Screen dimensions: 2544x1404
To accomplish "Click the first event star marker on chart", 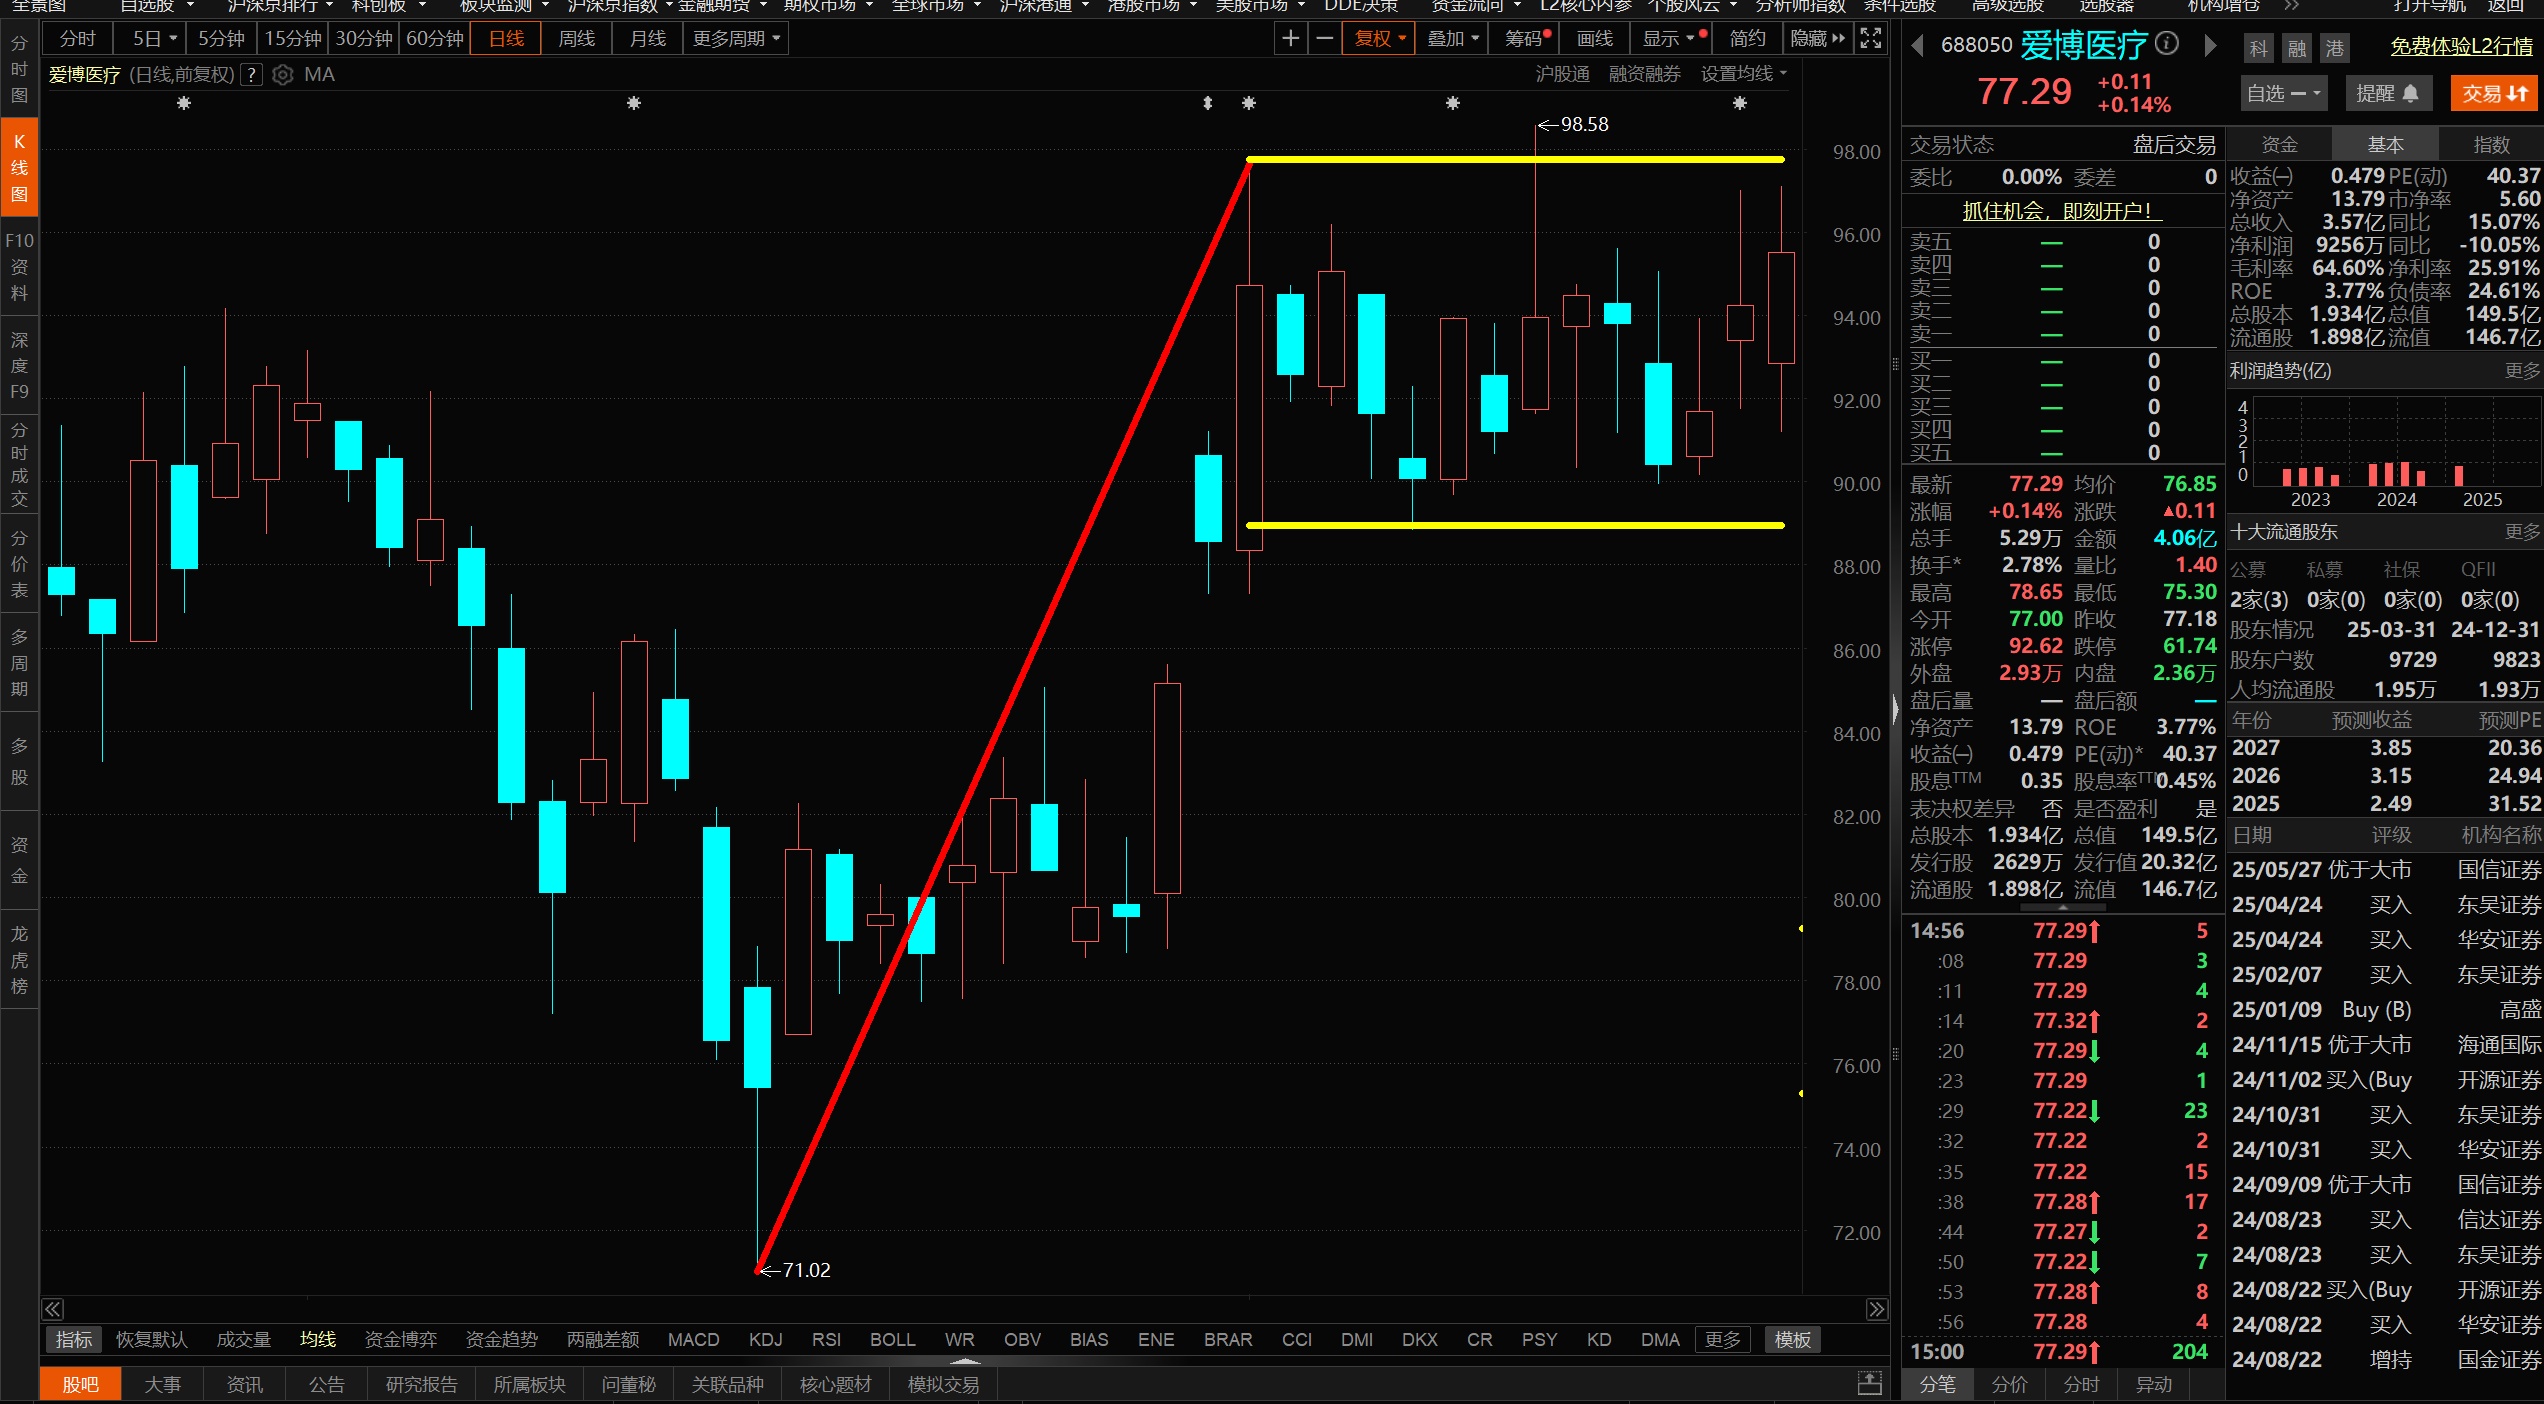I will pos(183,103).
